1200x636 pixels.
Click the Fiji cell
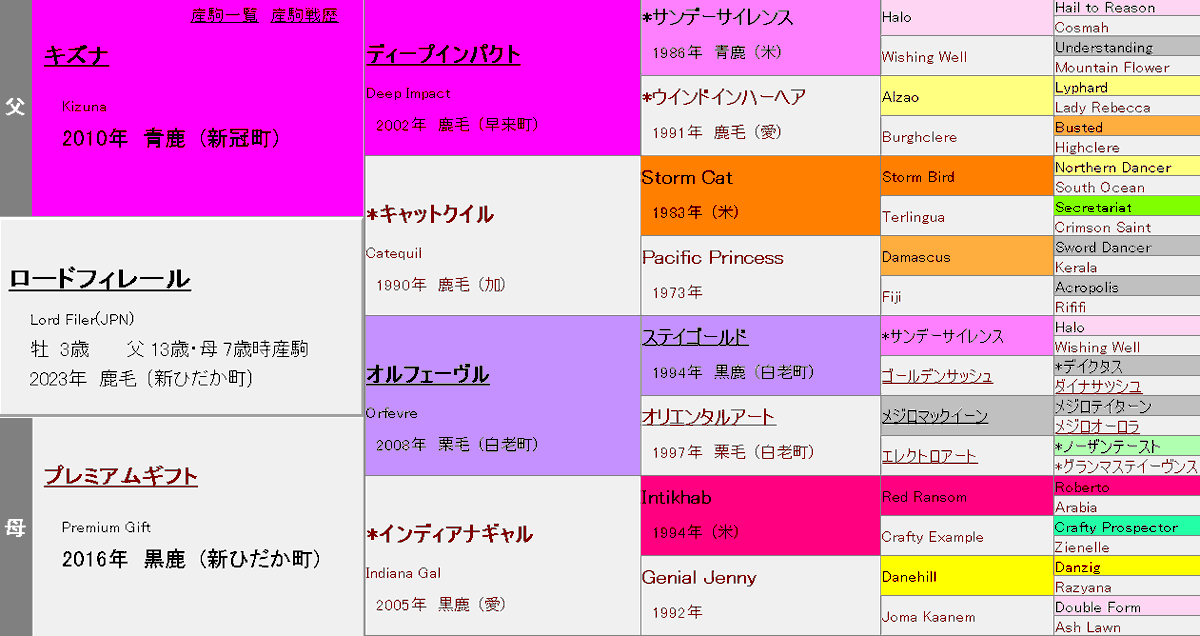click(x=967, y=296)
